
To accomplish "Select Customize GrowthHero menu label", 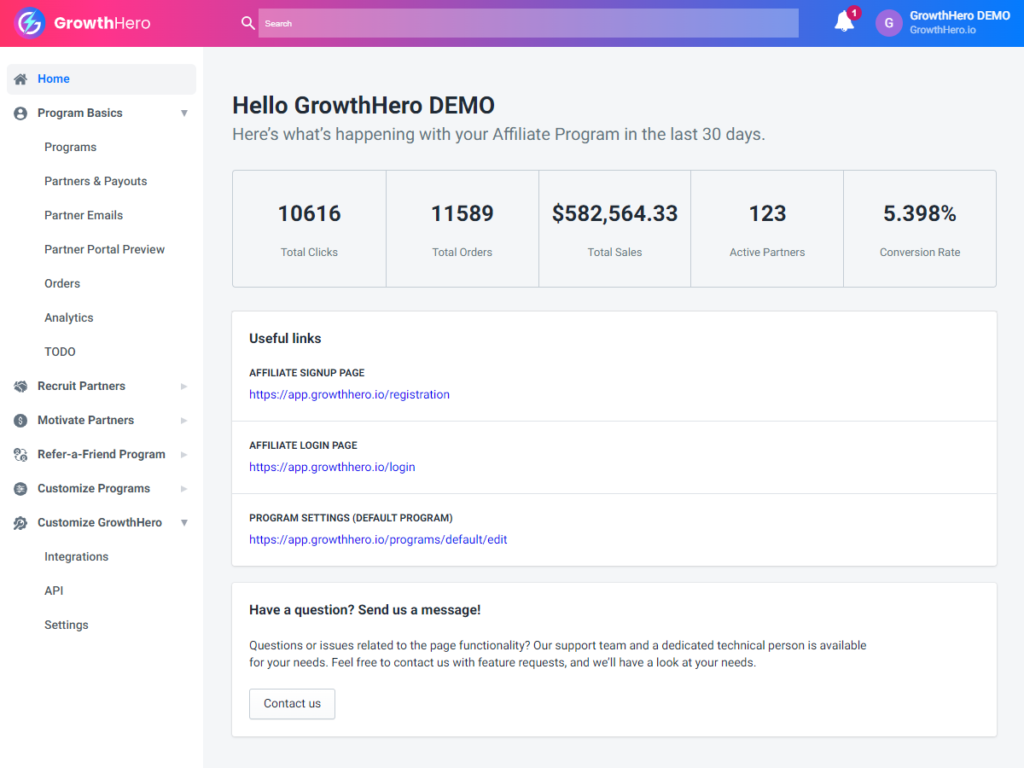I will [x=99, y=522].
